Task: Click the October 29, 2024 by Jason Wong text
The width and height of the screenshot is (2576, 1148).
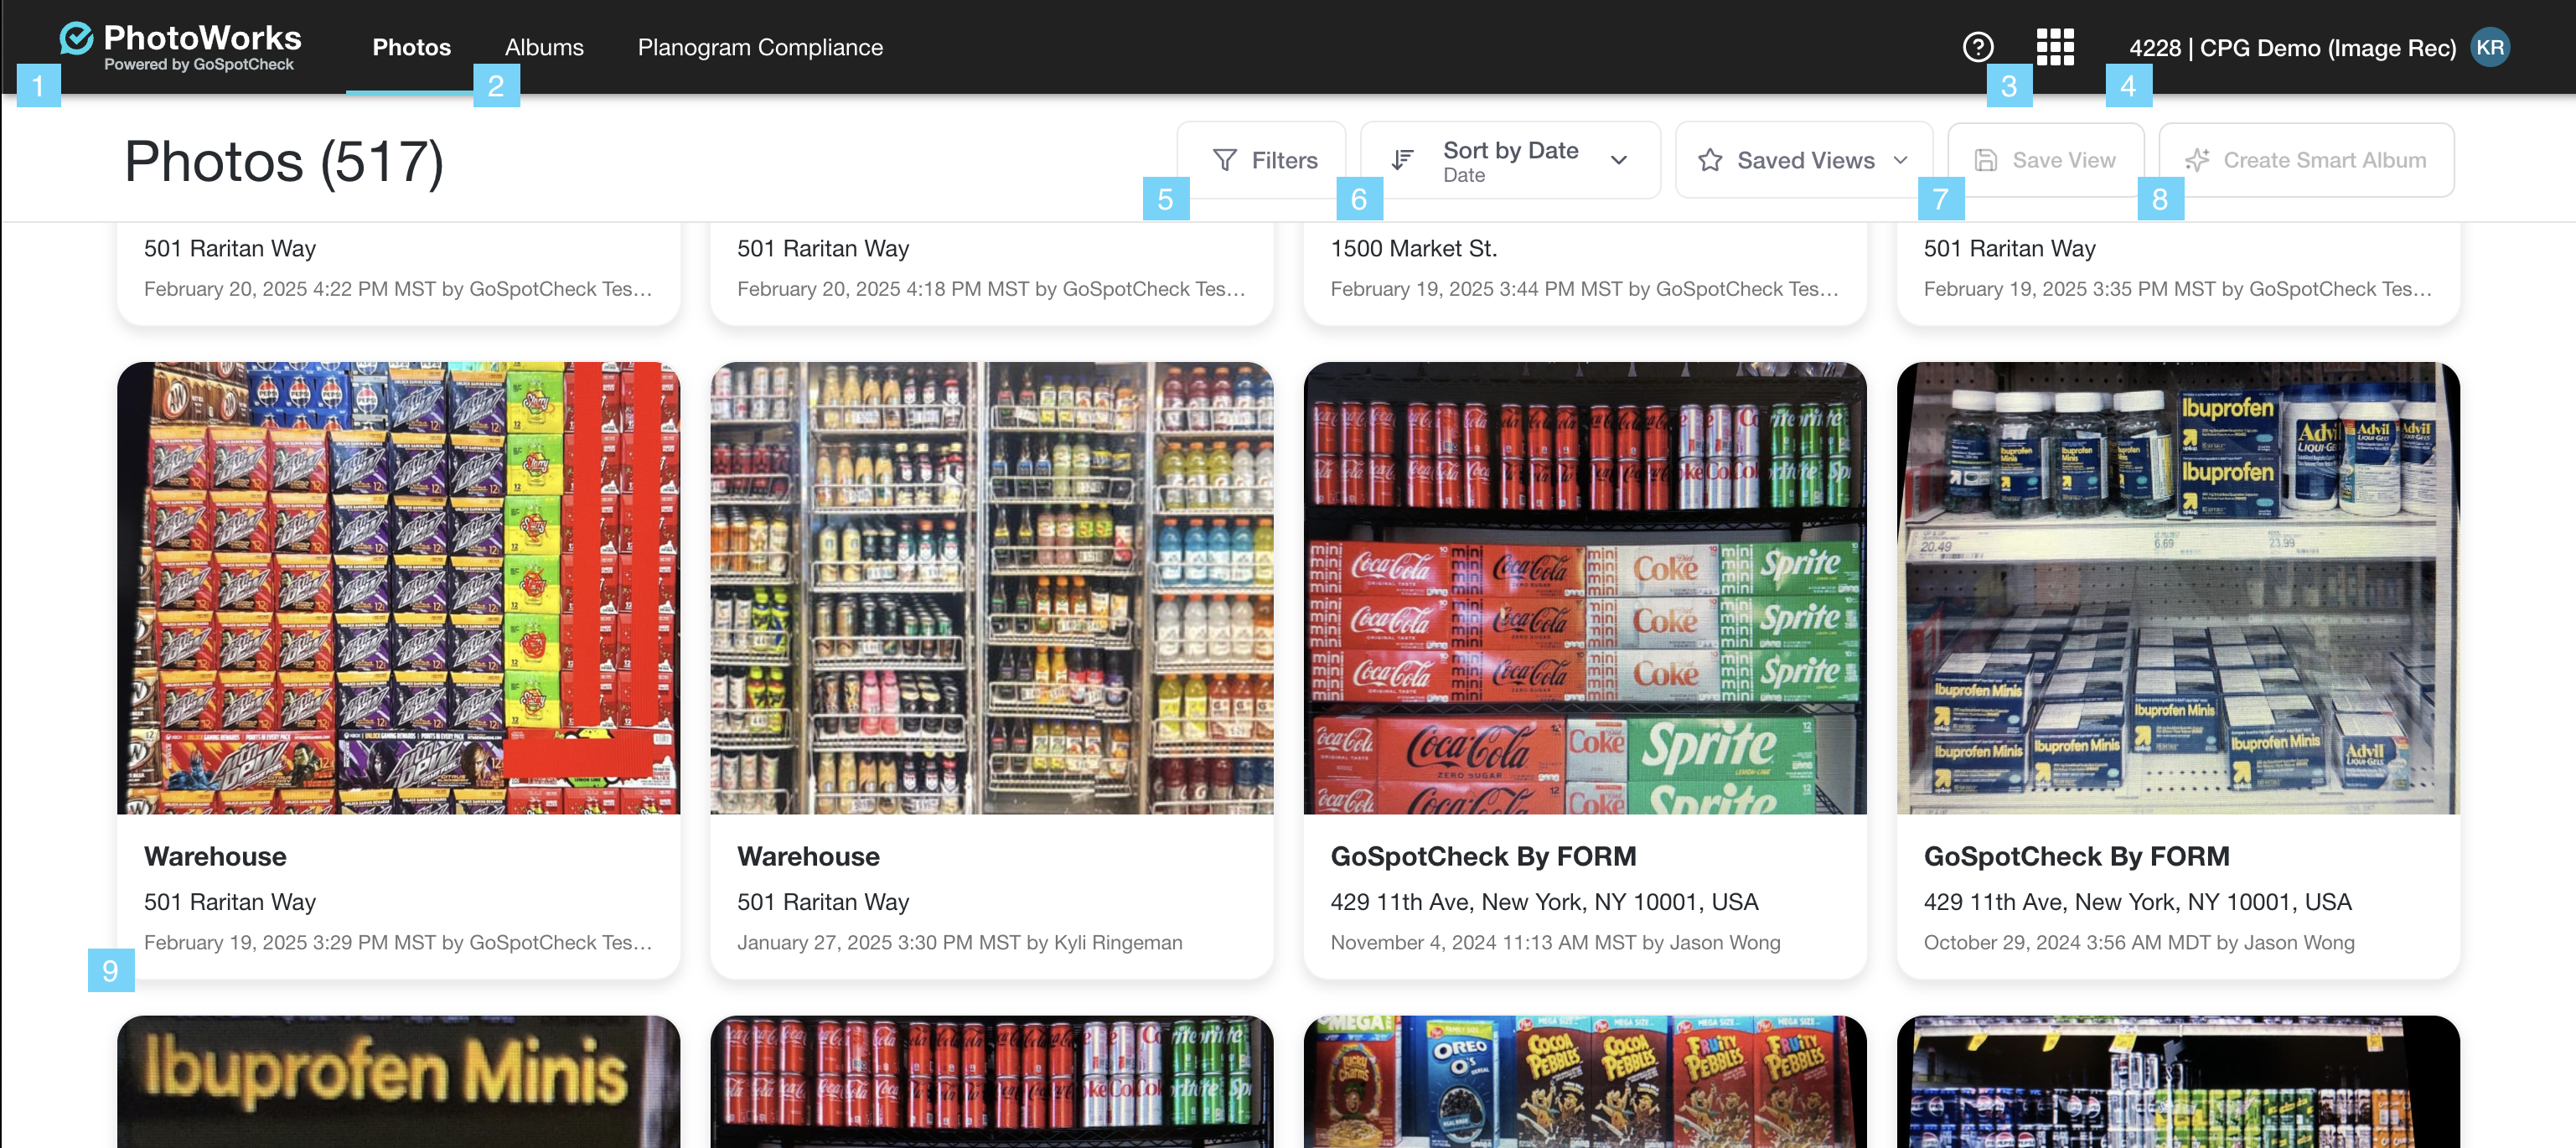Action: pos(2139,942)
